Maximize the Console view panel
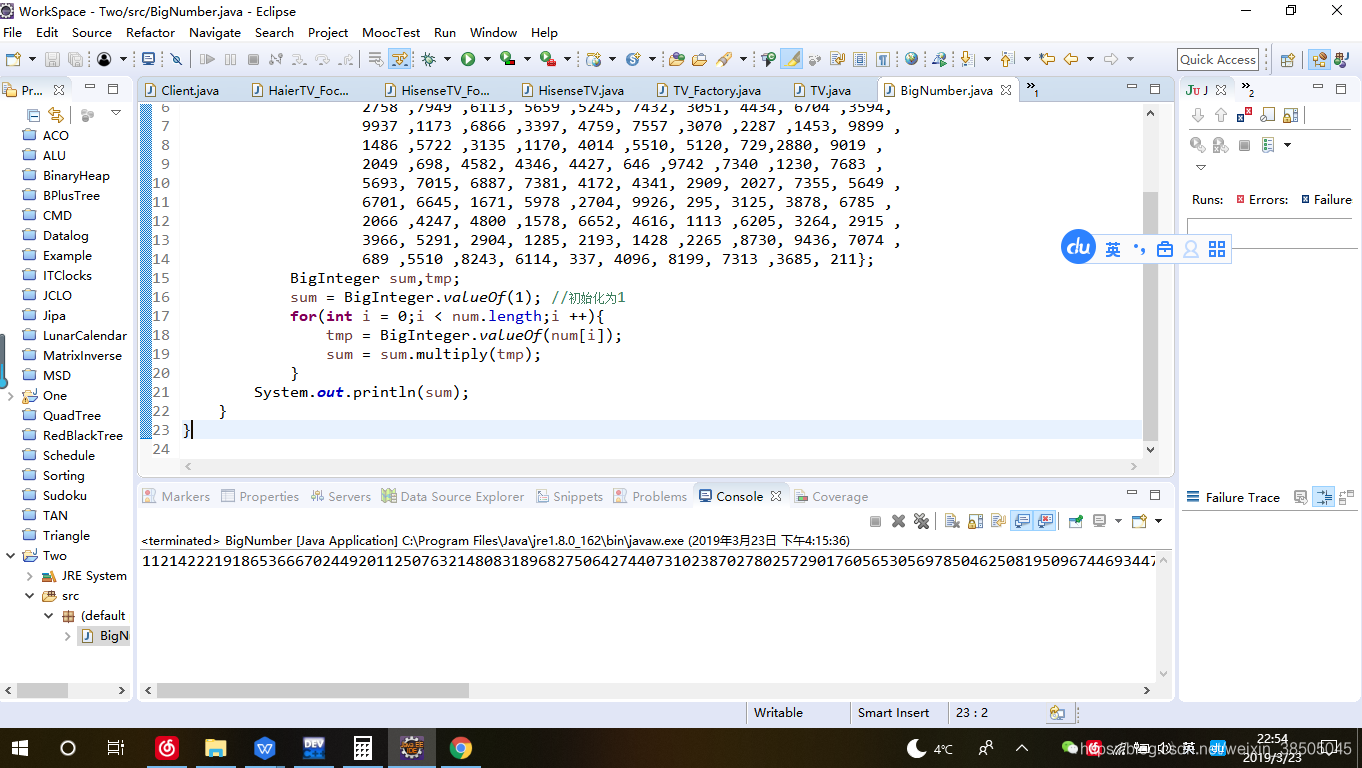 point(1154,494)
